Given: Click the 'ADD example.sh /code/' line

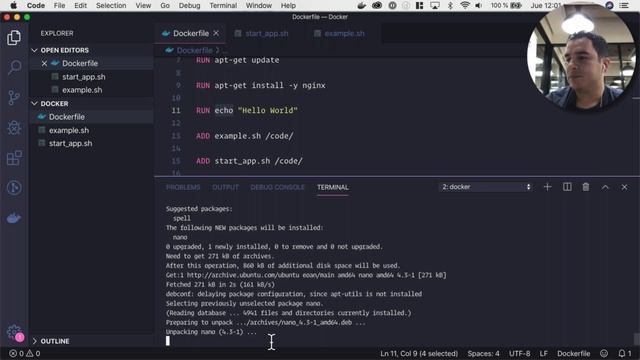Looking at the screenshot, I should pyautogui.click(x=244, y=136).
